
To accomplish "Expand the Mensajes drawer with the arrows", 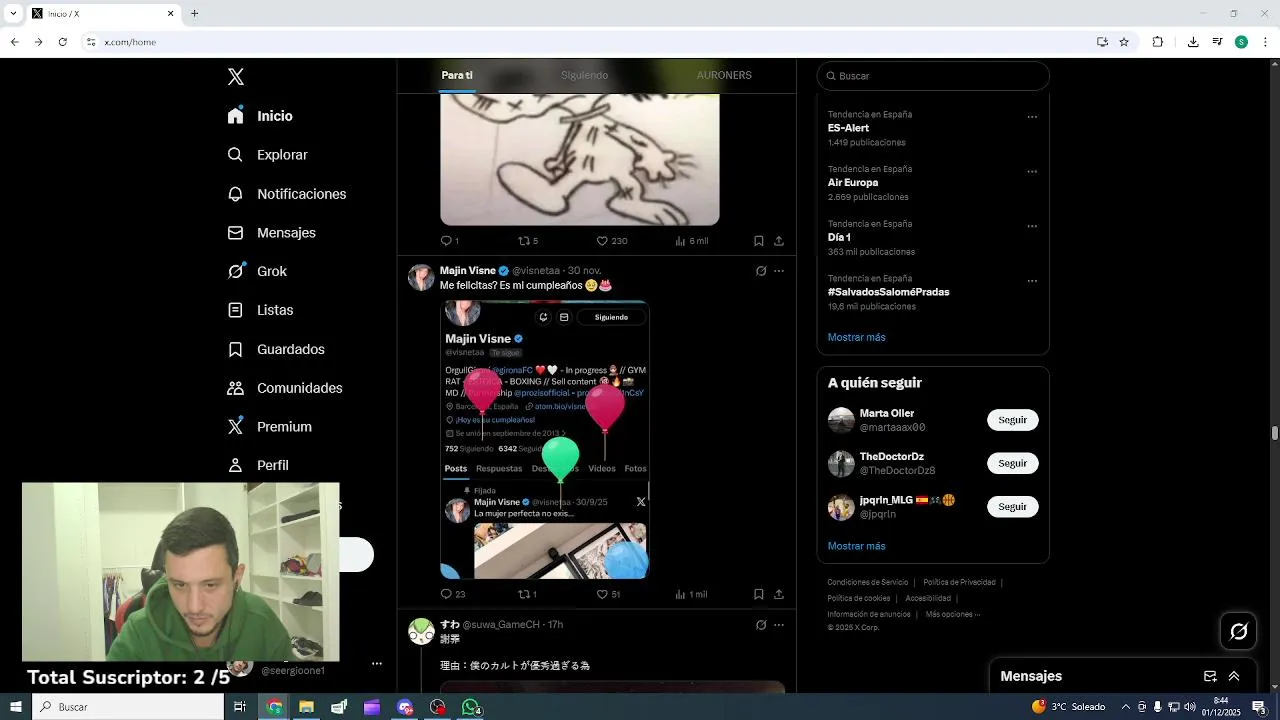I will point(1234,676).
